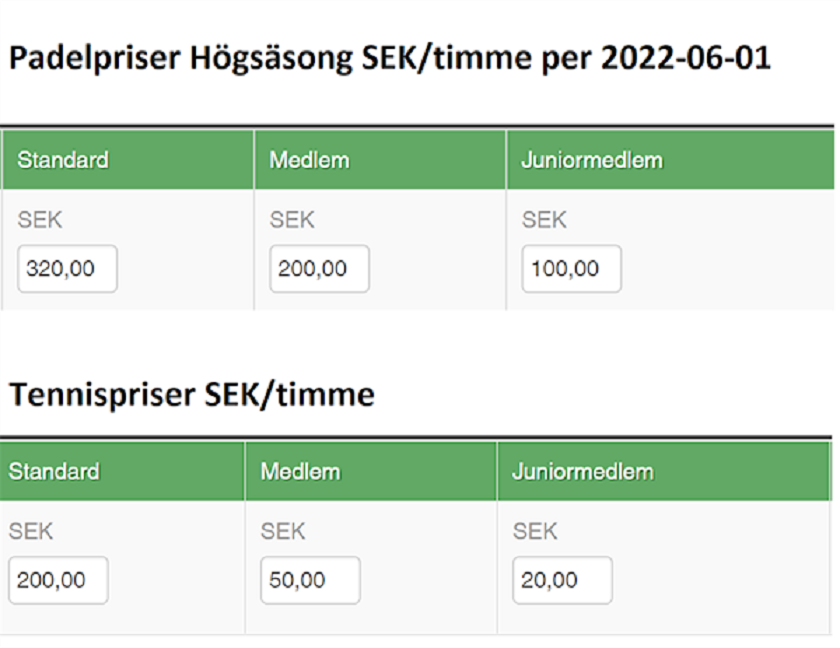840x648 pixels.
Task: Click the padel Standard price field 320,00
Action: 67,269
